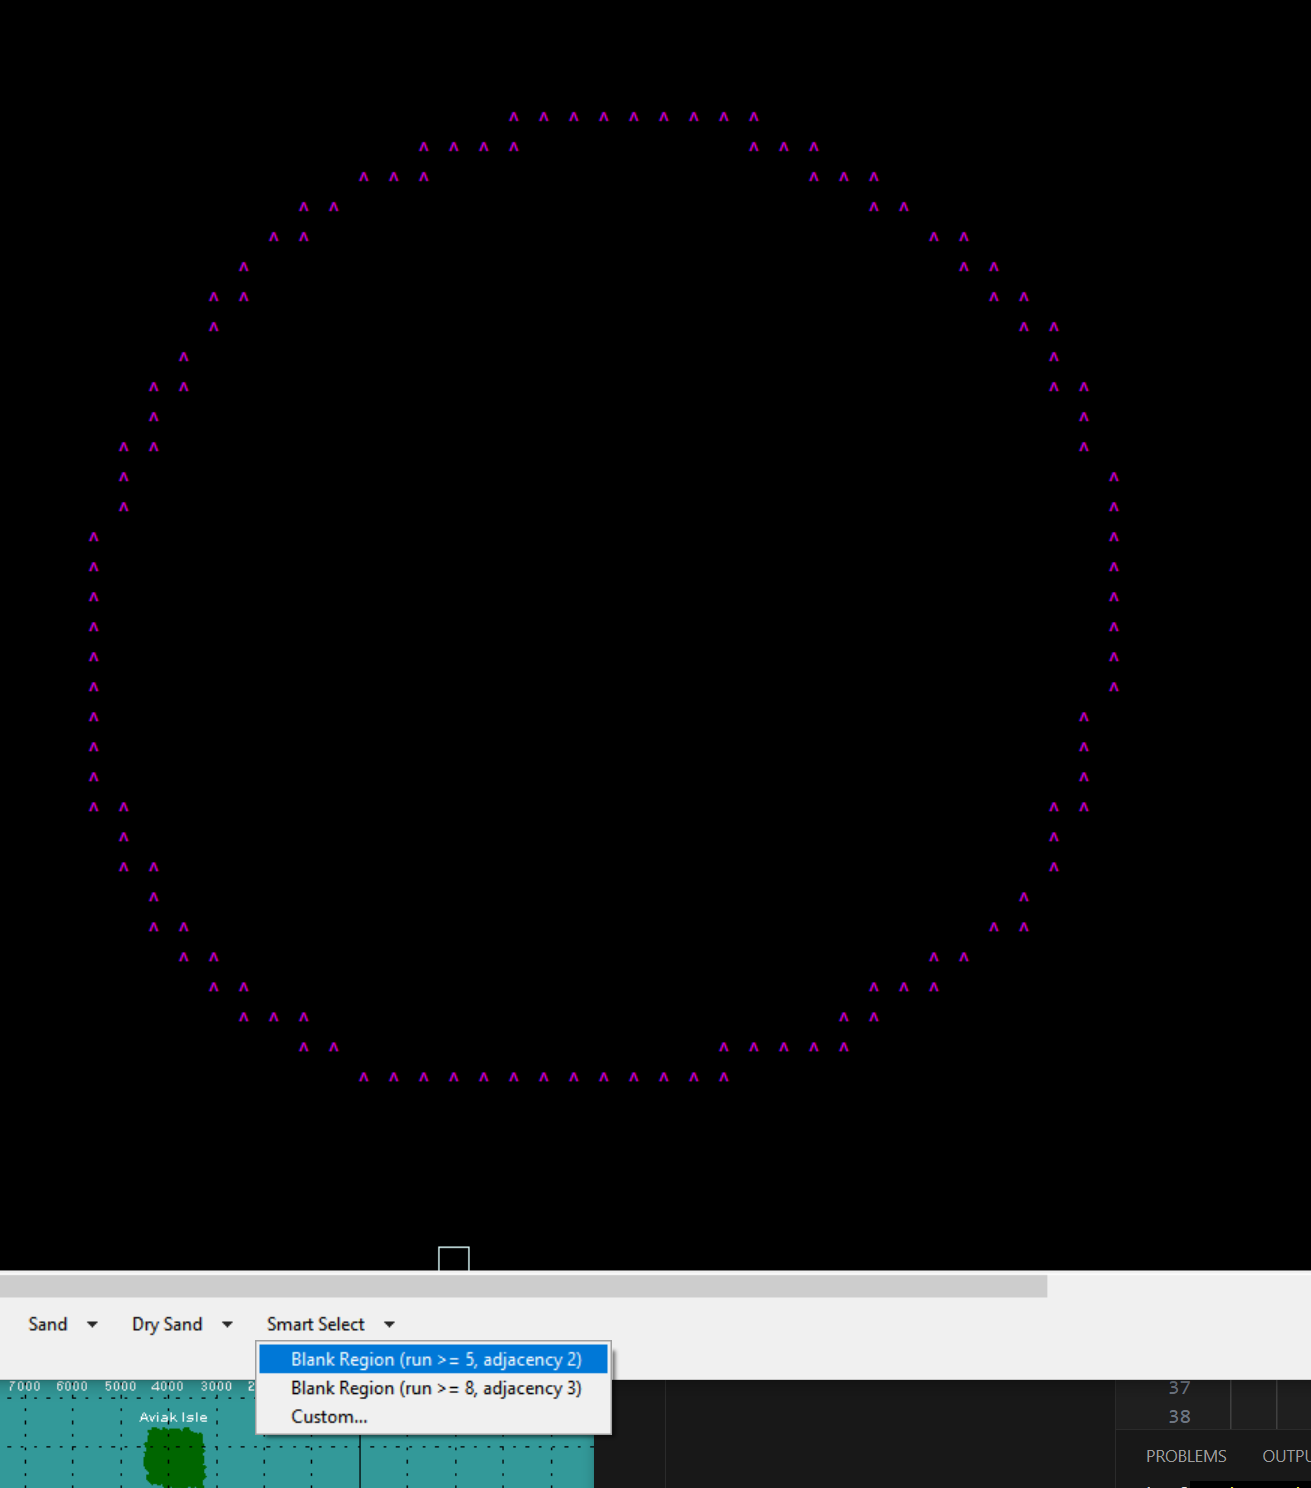Select Blank Region run >= 5, adjacency 2
The height and width of the screenshot is (1488, 1311).
[x=434, y=1359]
